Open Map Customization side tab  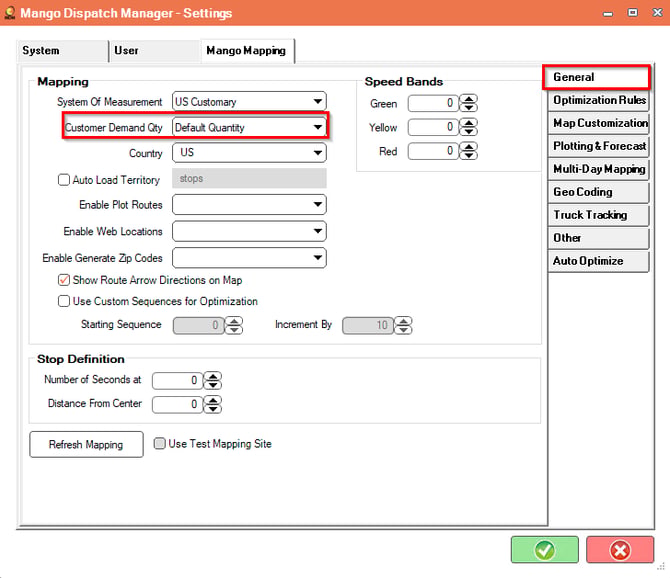tap(598, 123)
